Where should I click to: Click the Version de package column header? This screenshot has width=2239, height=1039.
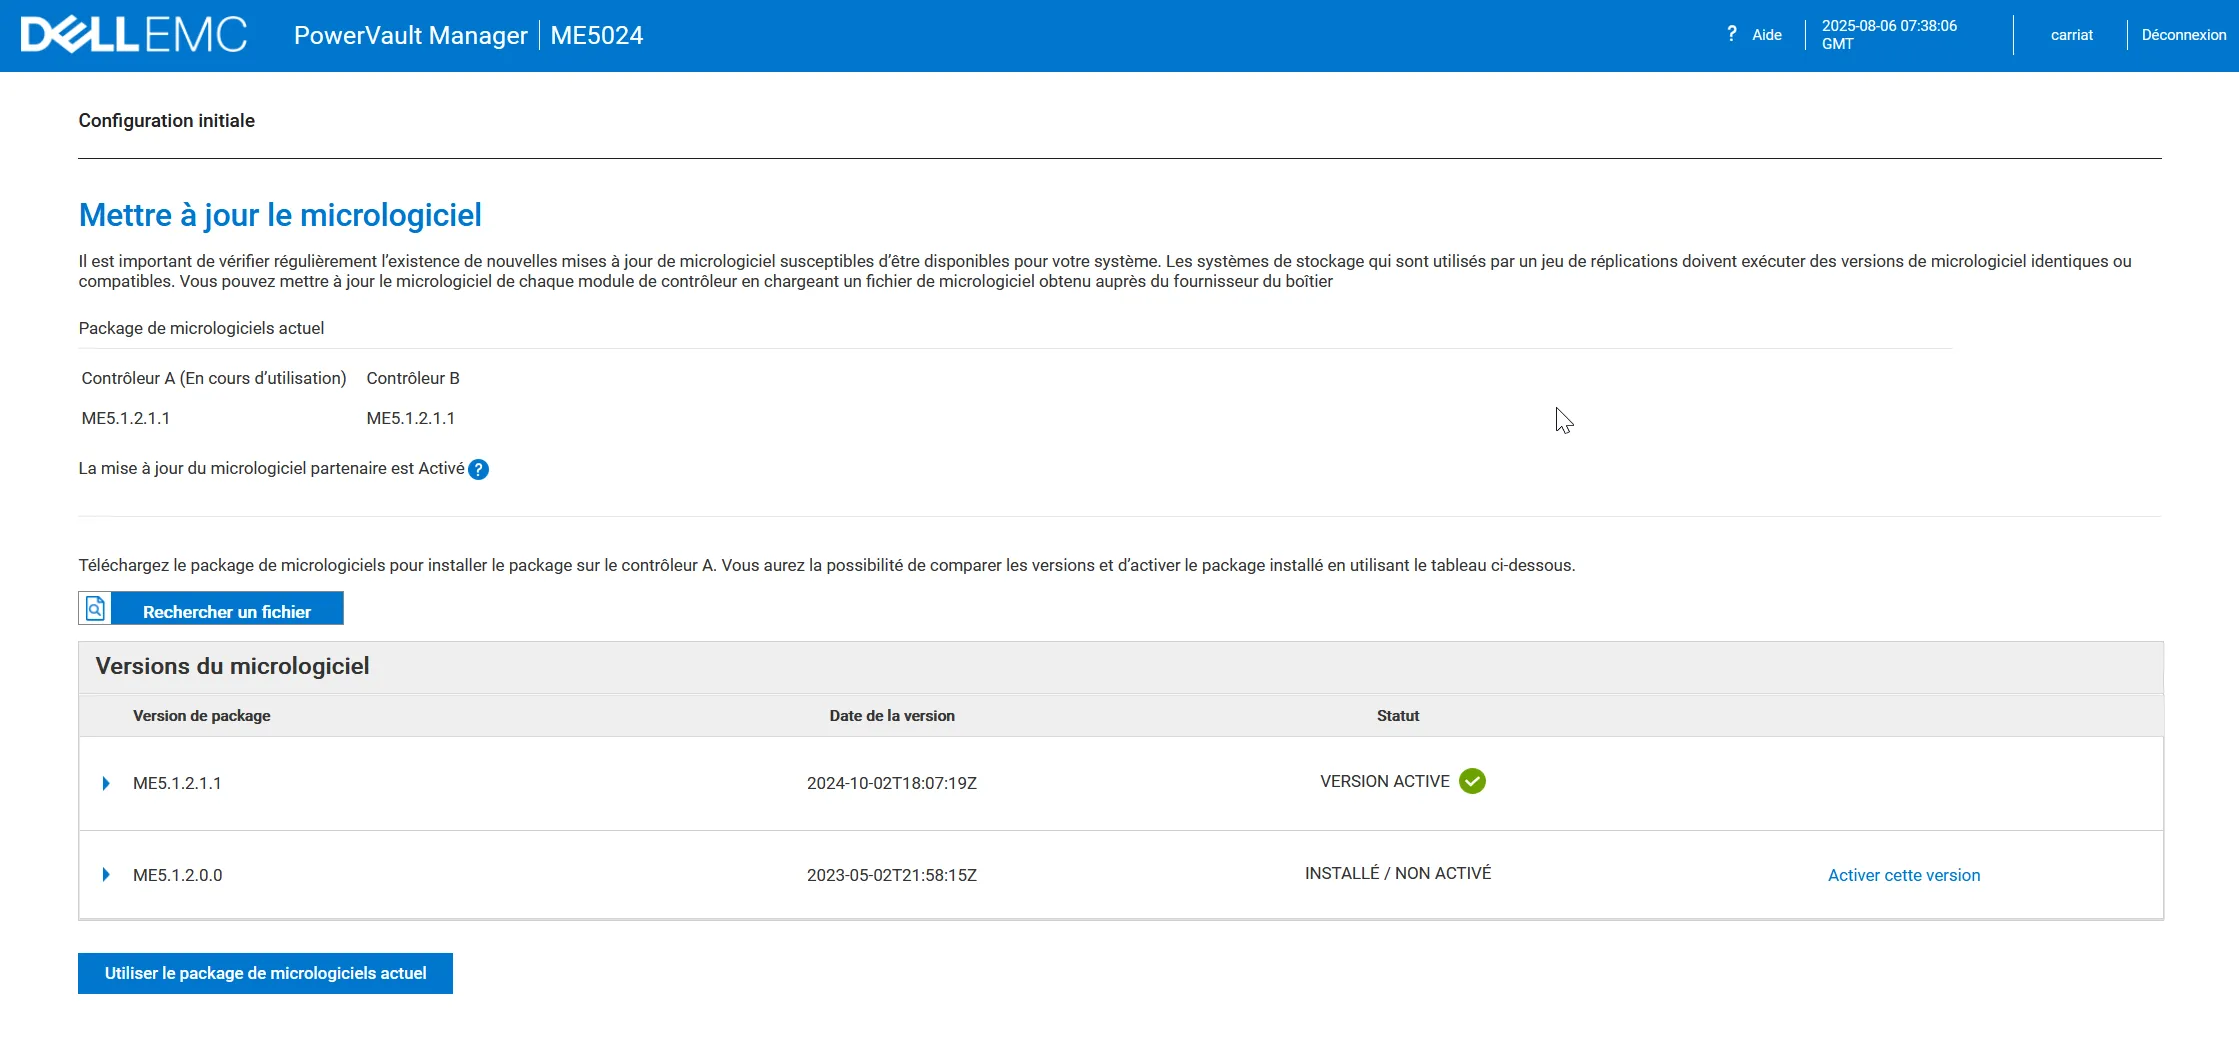[201, 716]
